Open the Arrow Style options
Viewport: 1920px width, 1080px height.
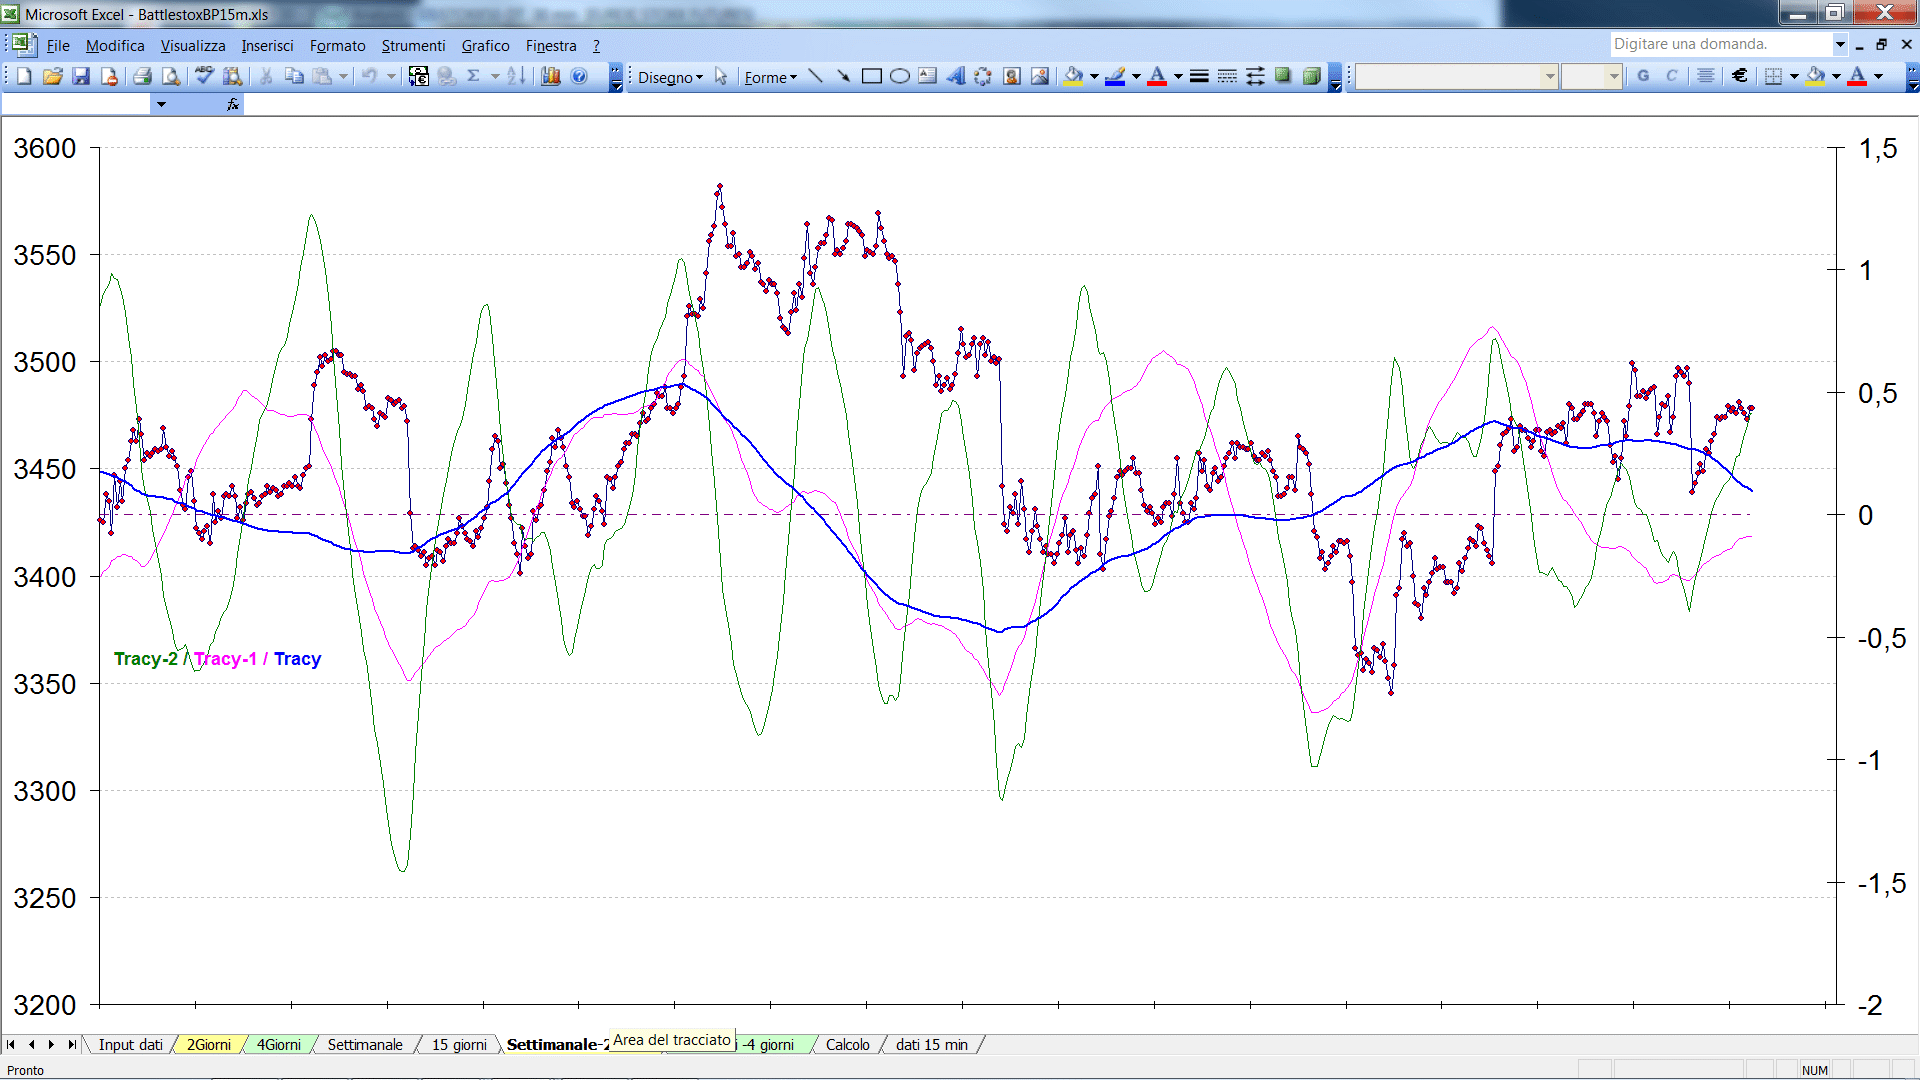coord(1255,76)
